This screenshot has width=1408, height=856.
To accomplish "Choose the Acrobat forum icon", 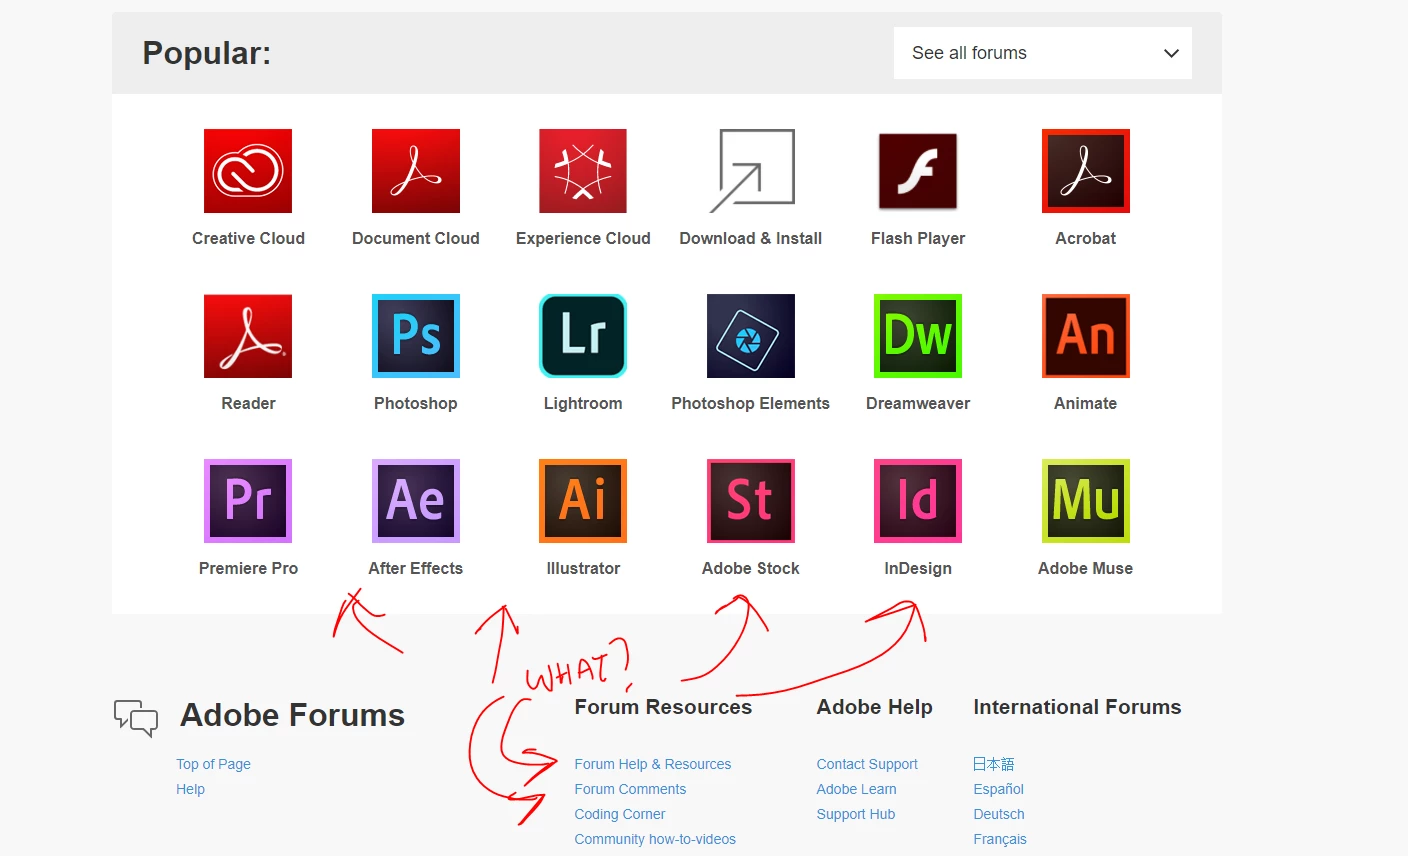I will point(1086,171).
